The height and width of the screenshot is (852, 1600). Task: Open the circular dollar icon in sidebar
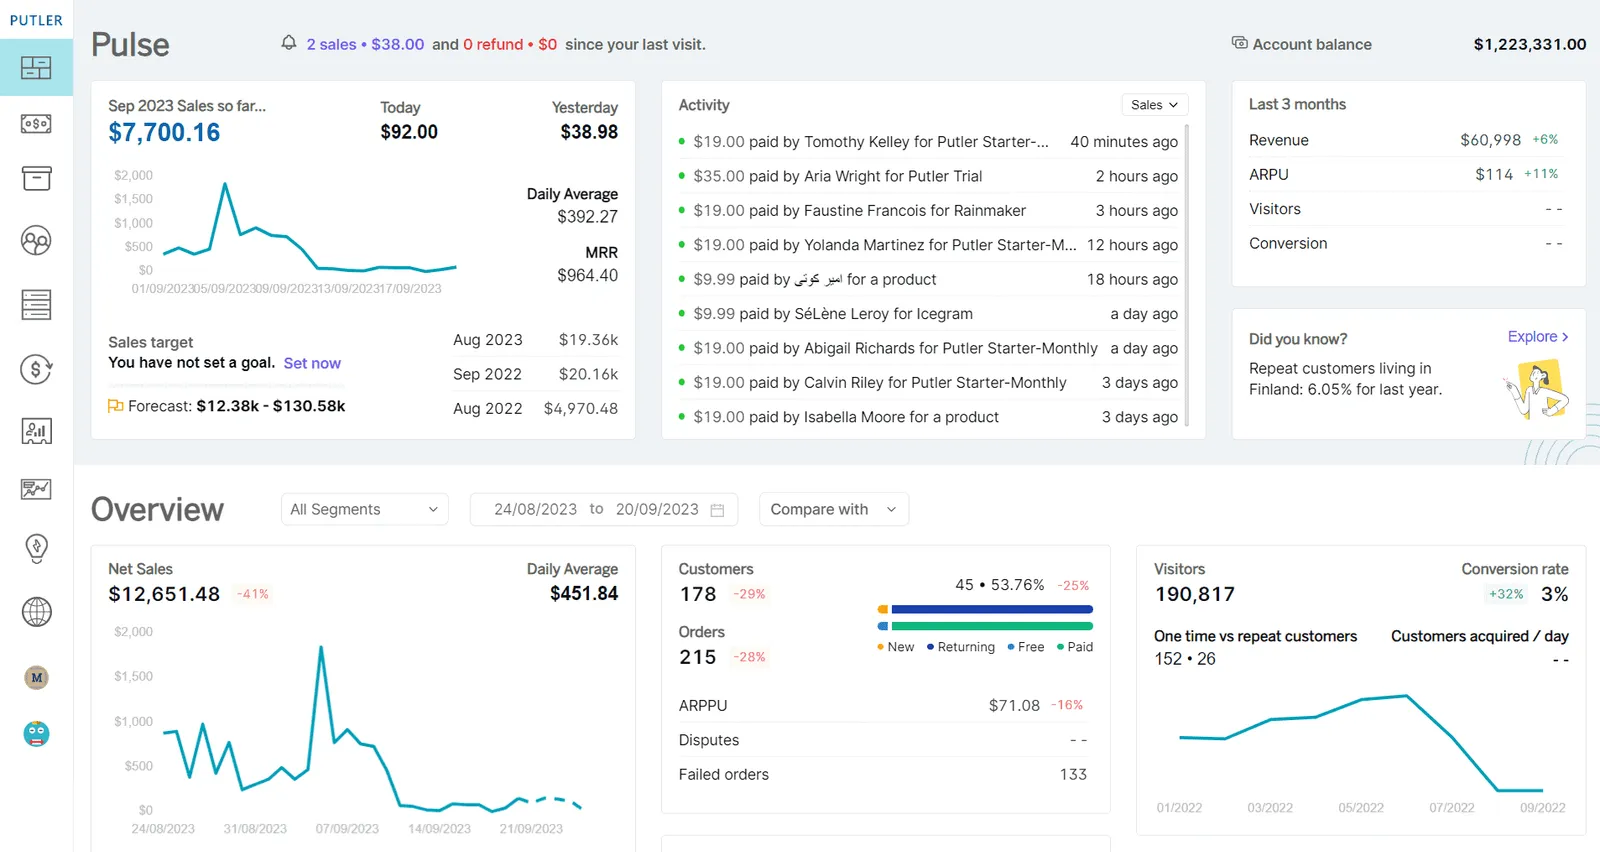point(36,369)
